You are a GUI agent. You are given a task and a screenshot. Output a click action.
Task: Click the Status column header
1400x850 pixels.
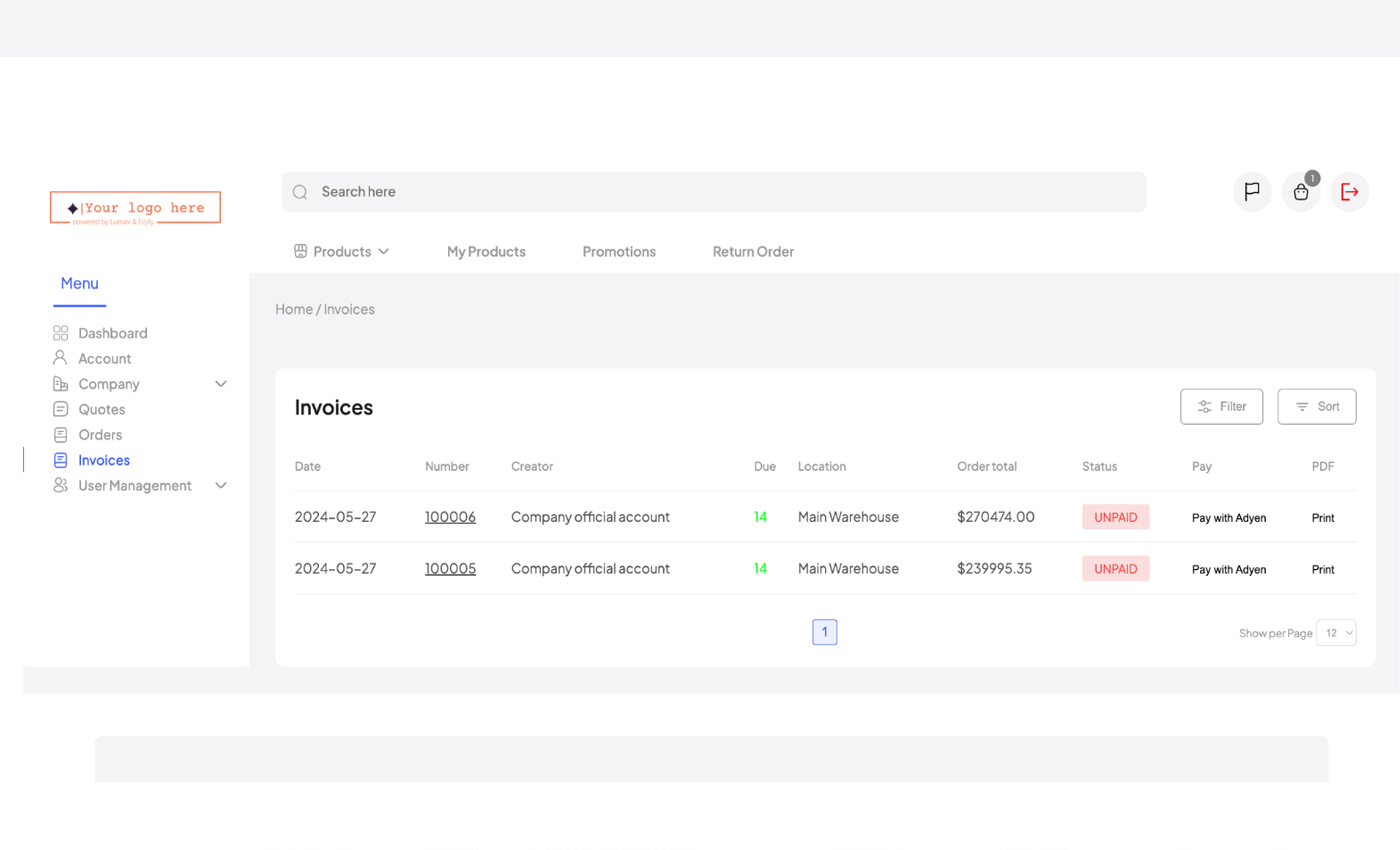[x=1100, y=466]
